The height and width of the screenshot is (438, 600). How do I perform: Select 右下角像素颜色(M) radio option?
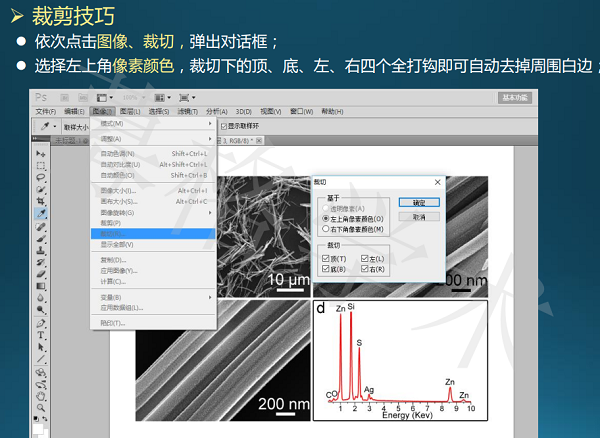pyautogui.click(x=326, y=228)
